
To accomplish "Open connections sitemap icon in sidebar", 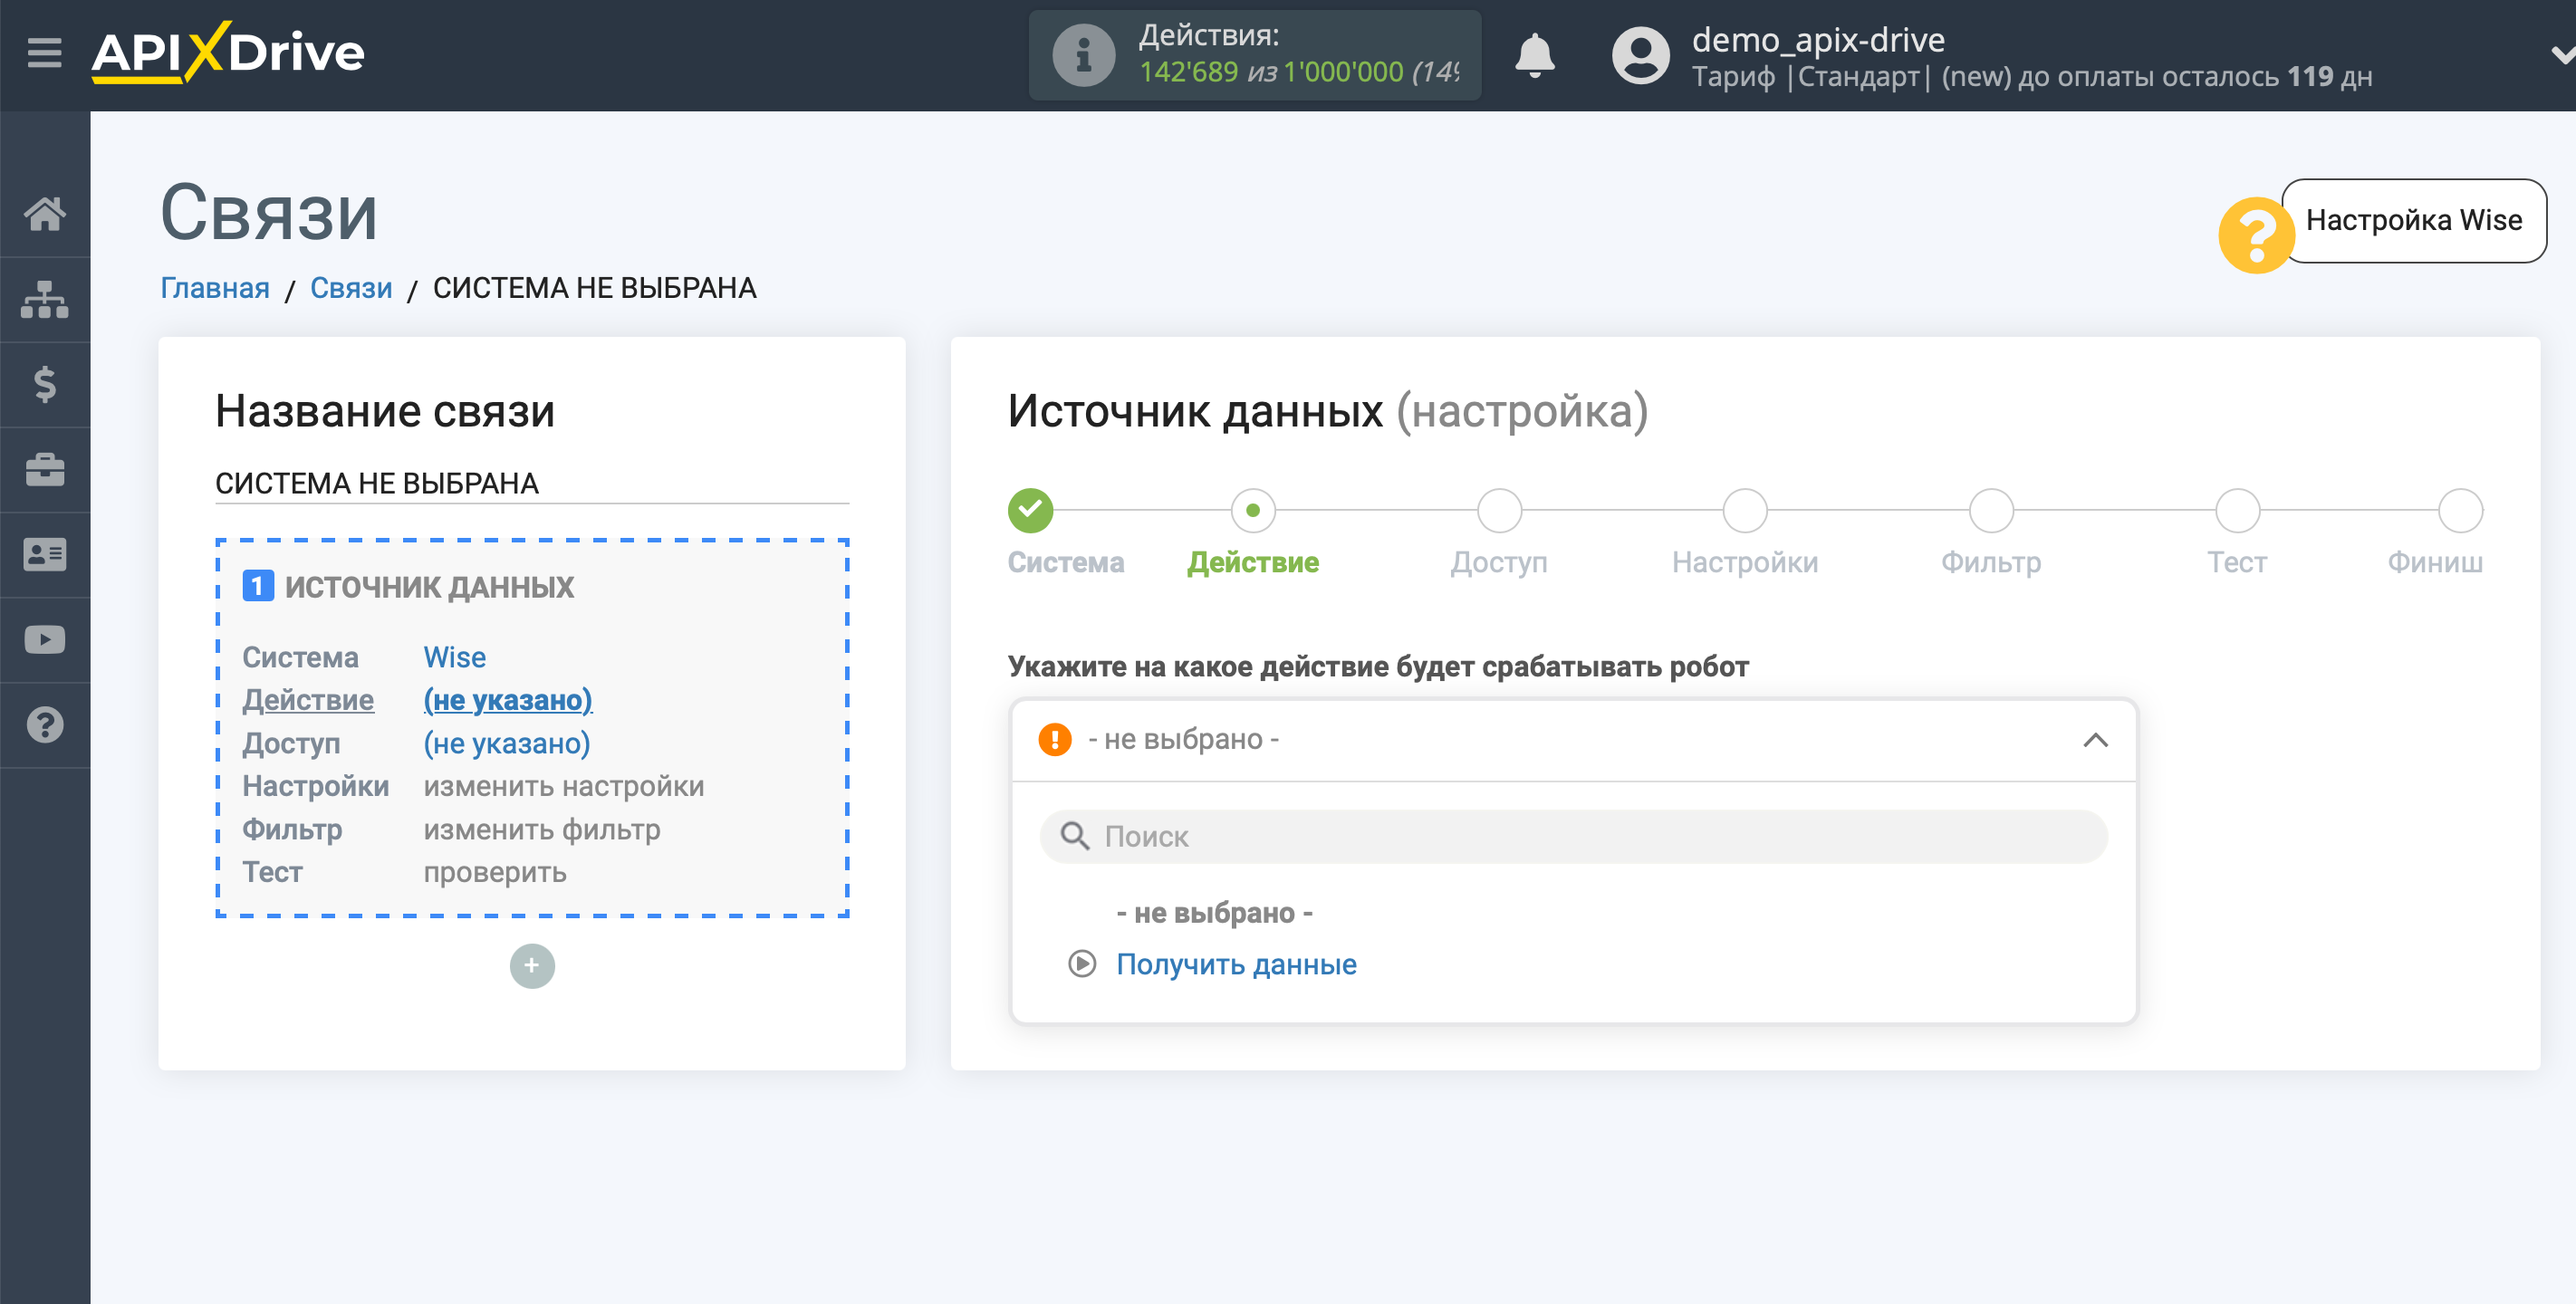I will point(45,299).
